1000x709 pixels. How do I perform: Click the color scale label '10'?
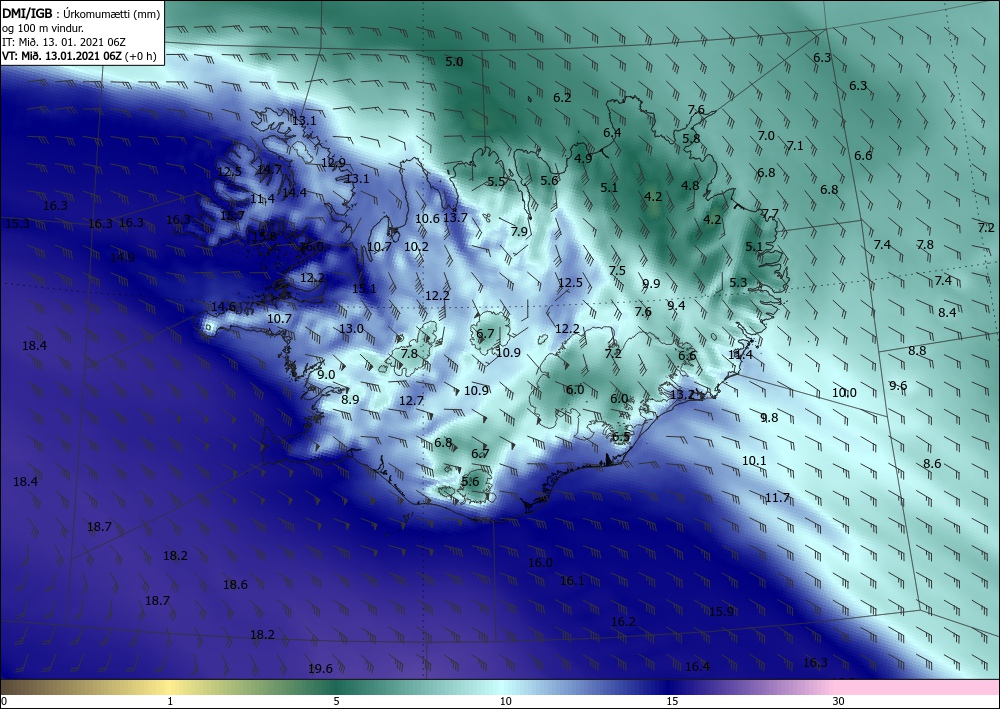[505, 701]
